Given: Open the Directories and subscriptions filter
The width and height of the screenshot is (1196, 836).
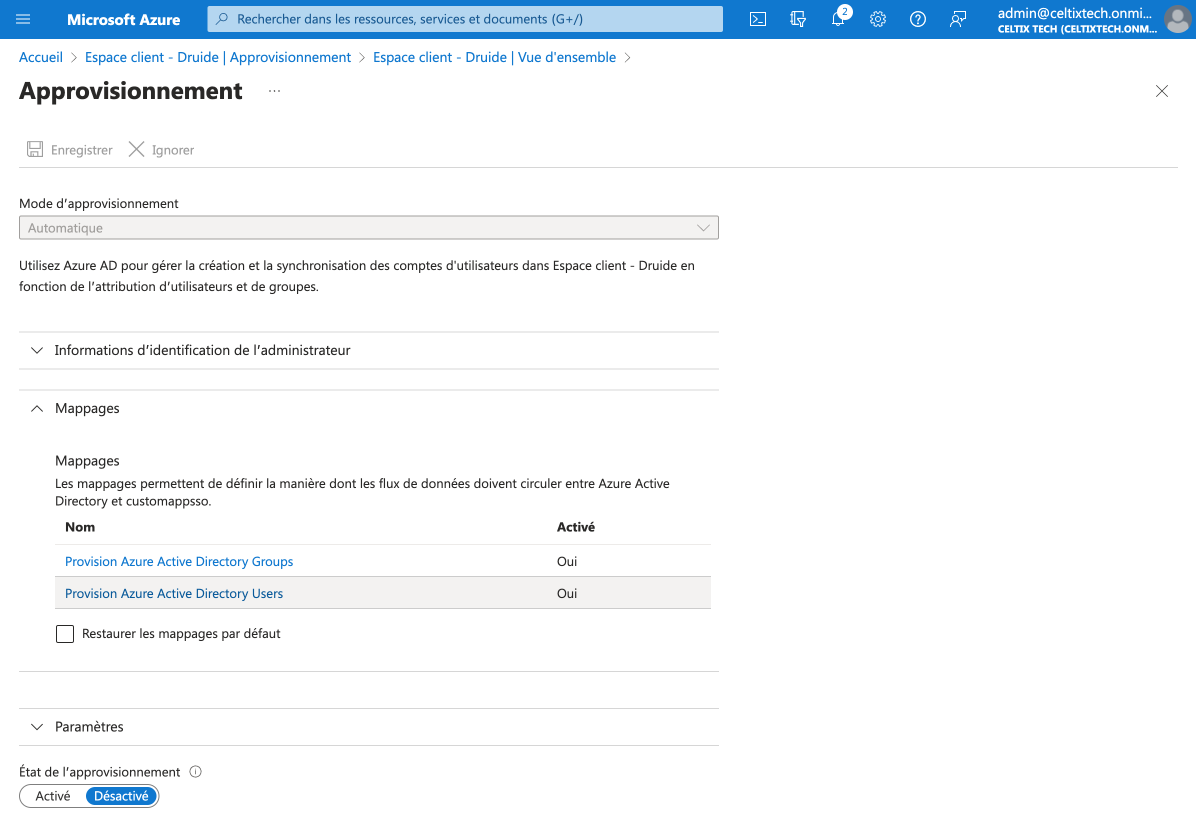Looking at the screenshot, I should 798,19.
